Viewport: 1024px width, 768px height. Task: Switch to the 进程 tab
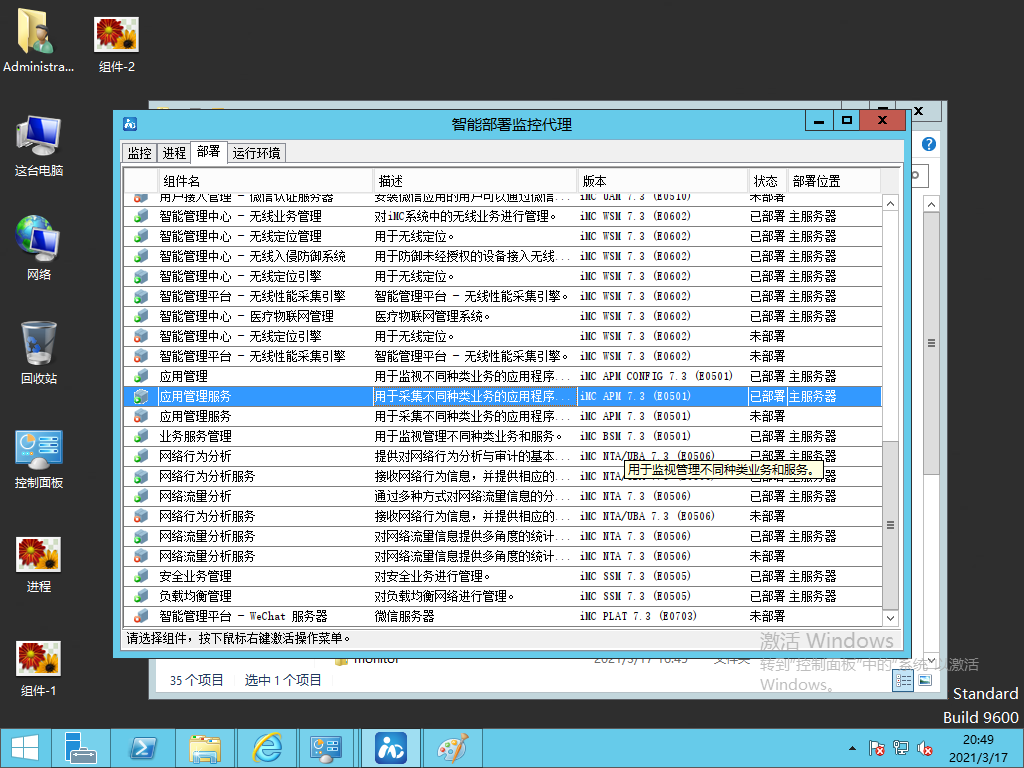tap(174, 153)
